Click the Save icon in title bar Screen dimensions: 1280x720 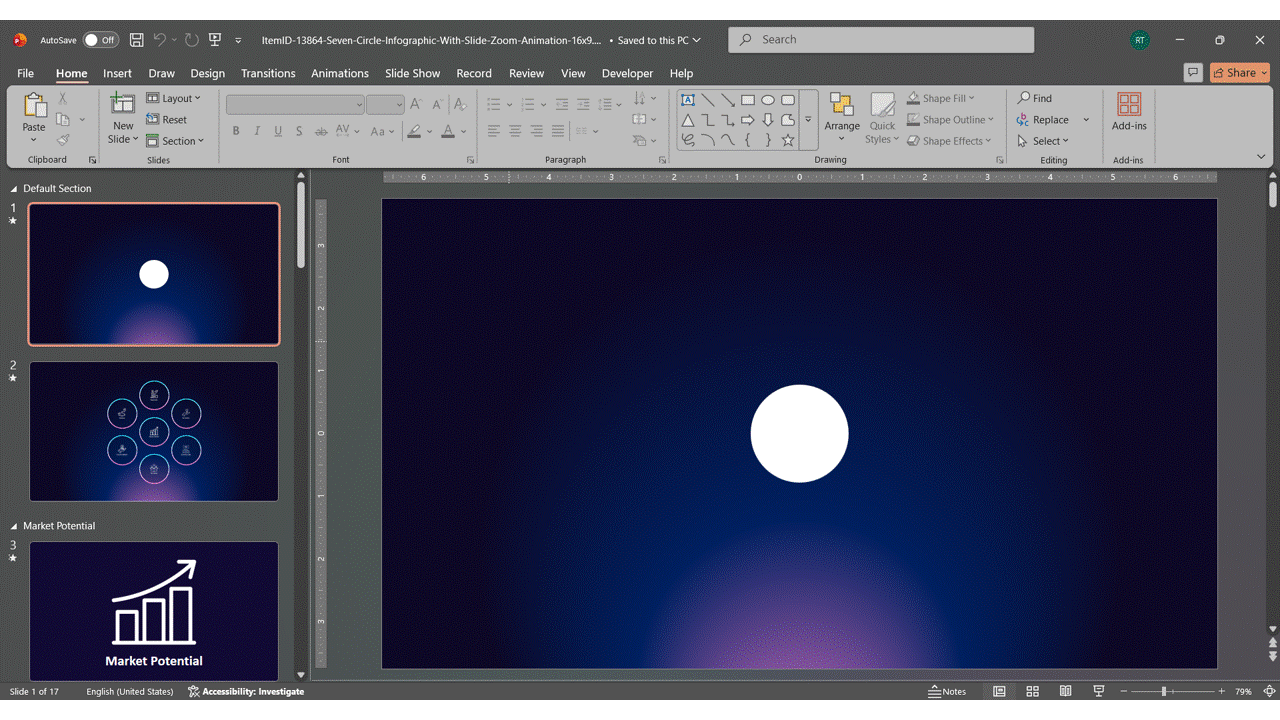click(136, 40)
